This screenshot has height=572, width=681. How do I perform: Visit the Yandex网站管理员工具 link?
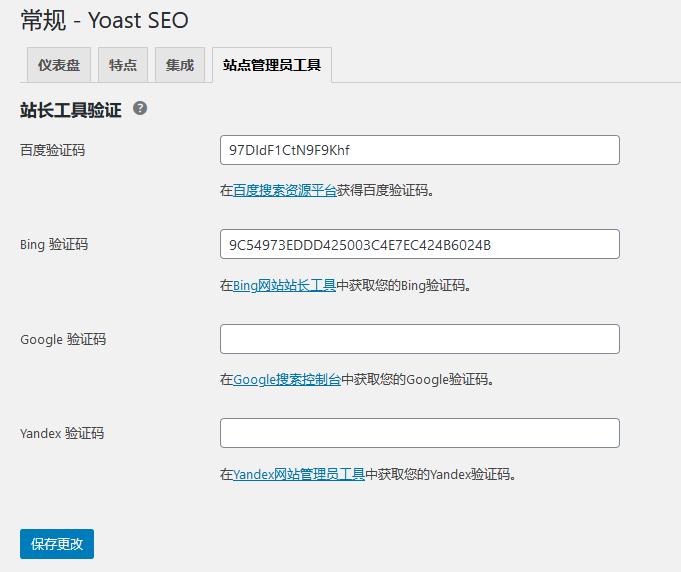point(298,475)
